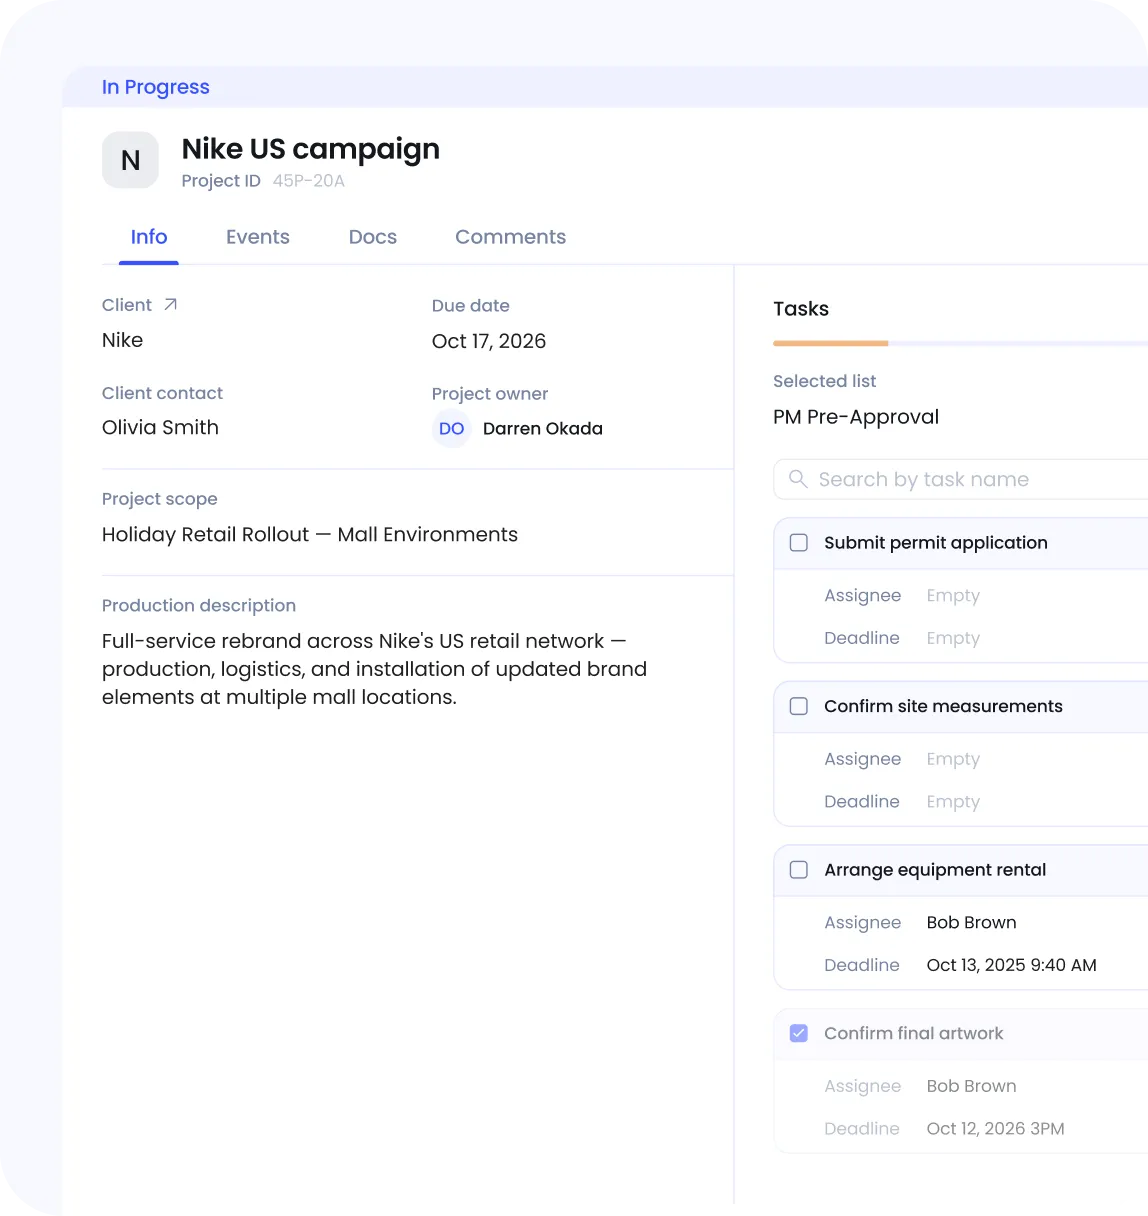Click deadline Oct 13, 2025 9:40 AM
The image size is (1148, 1216).
click(1011, 965)
